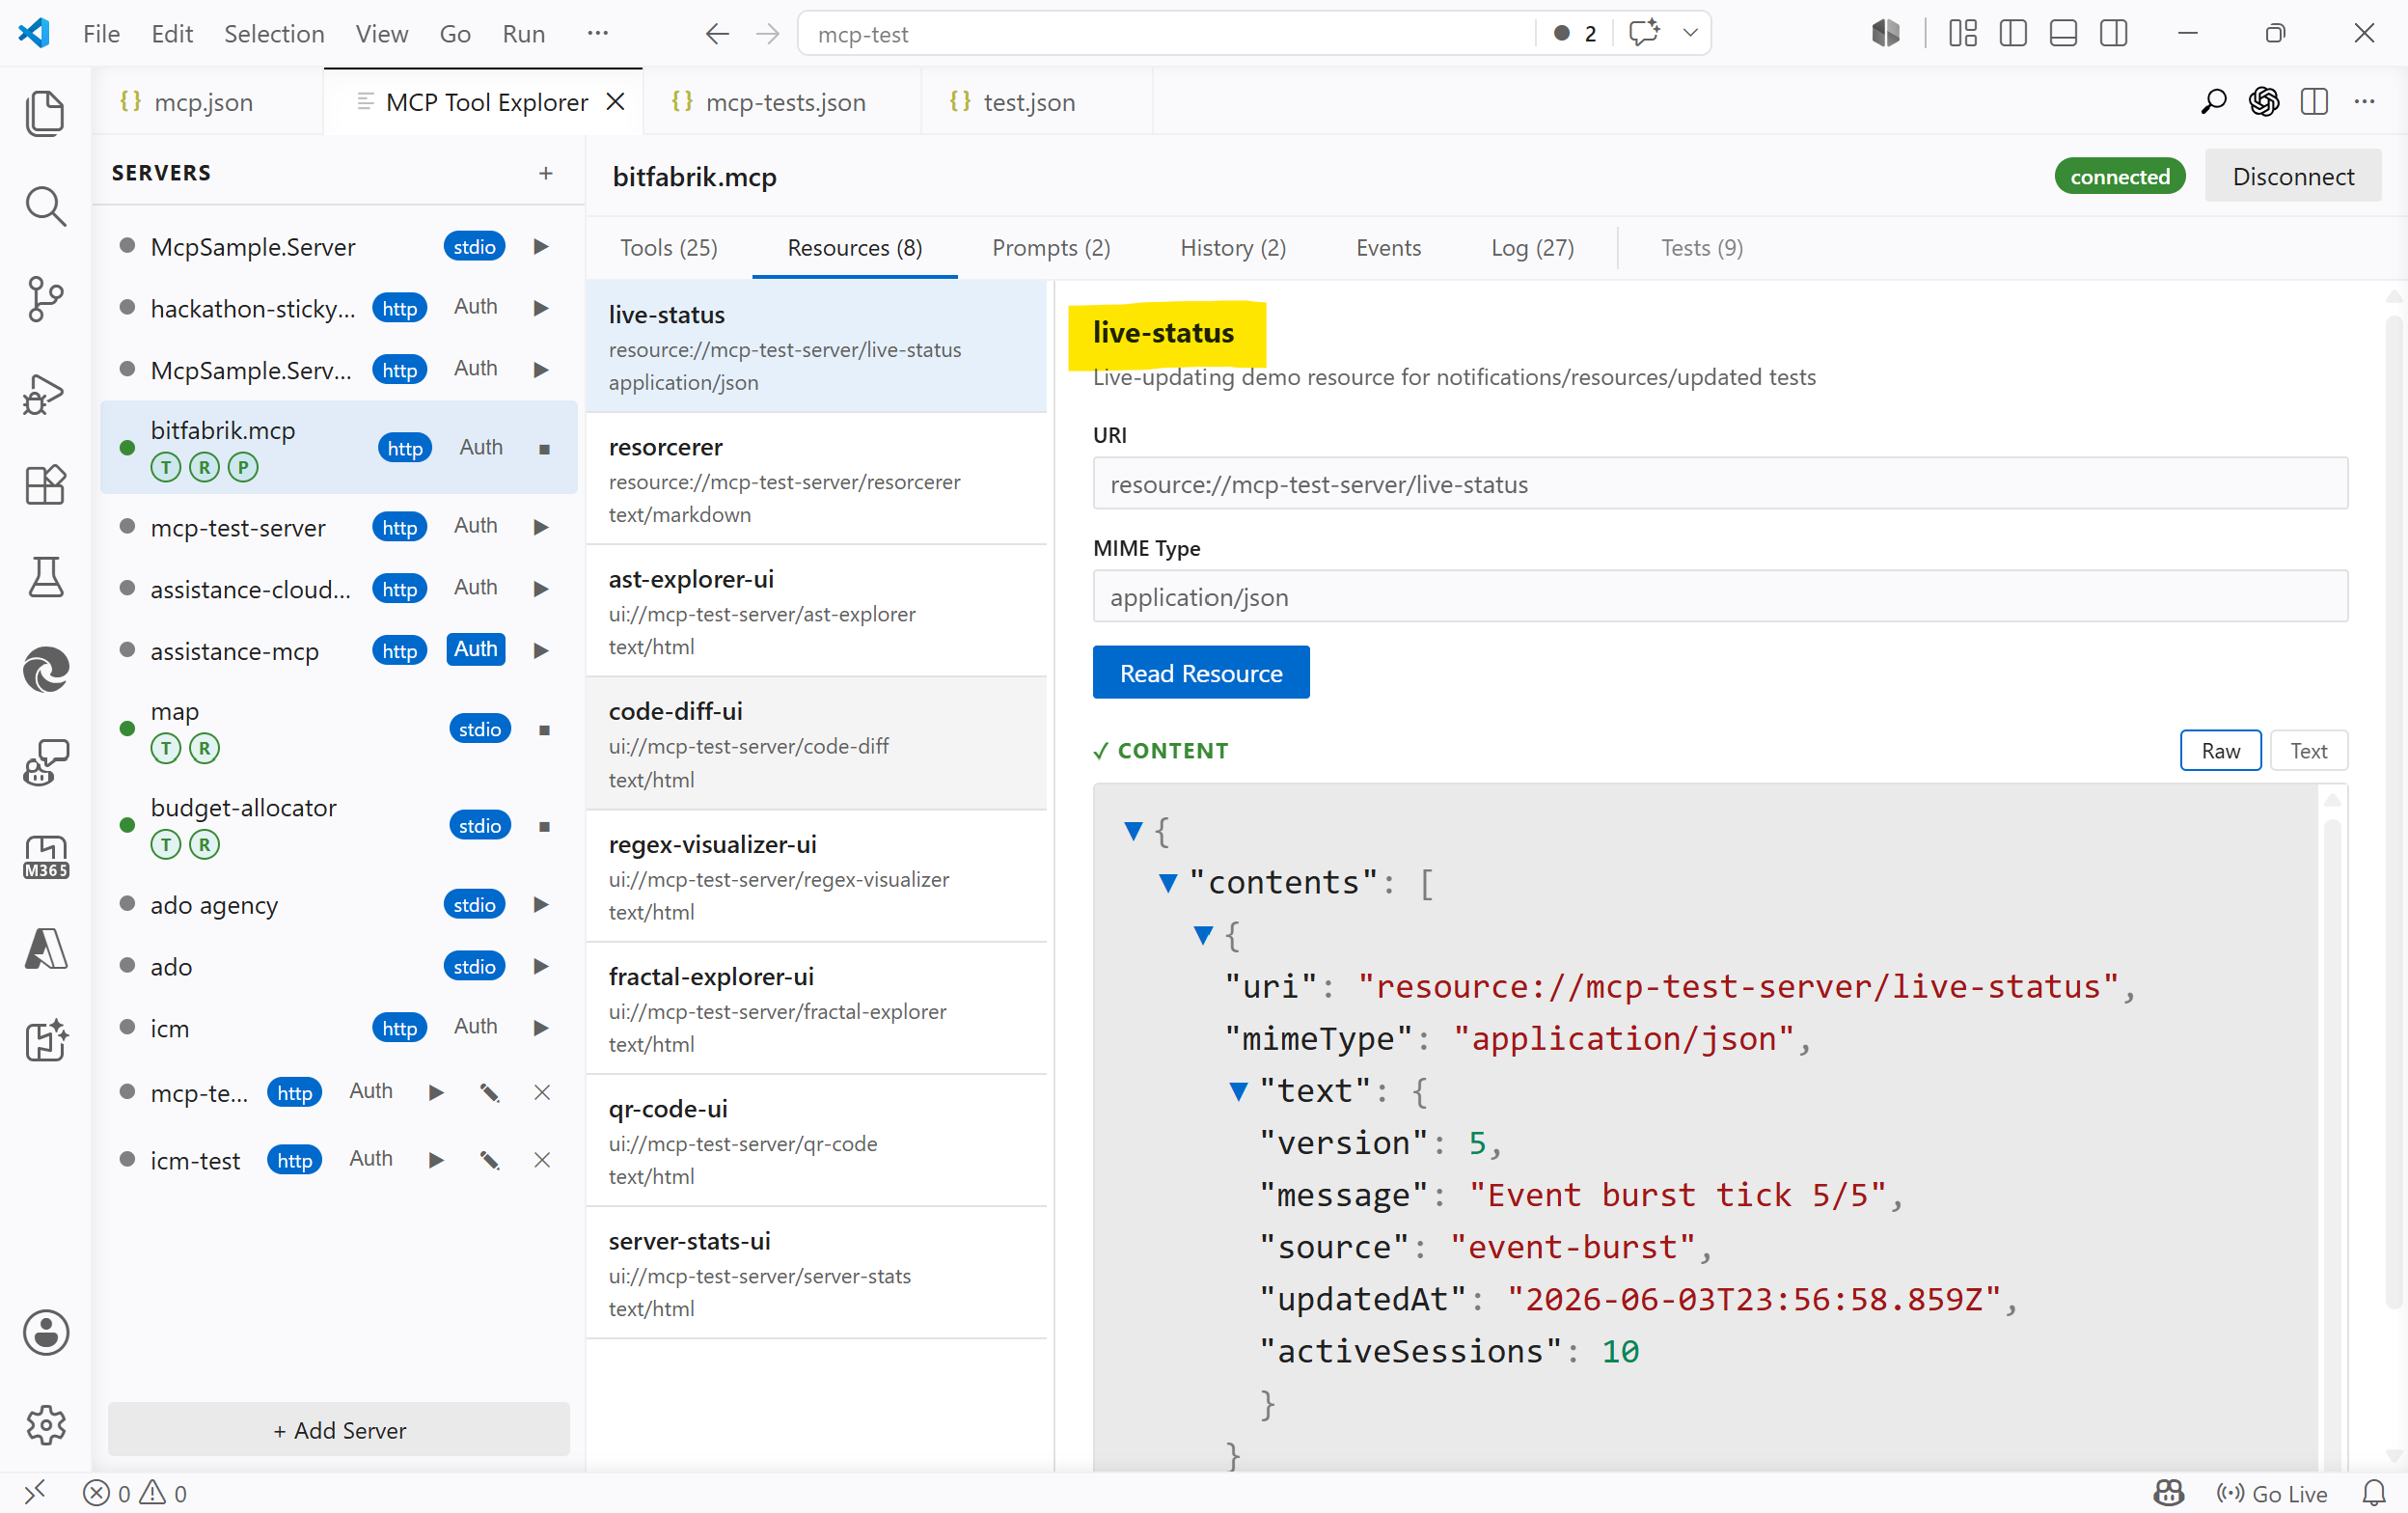Click the MIME Type input field
Screen dimensions: 2408x1513
click(1720, 597)
